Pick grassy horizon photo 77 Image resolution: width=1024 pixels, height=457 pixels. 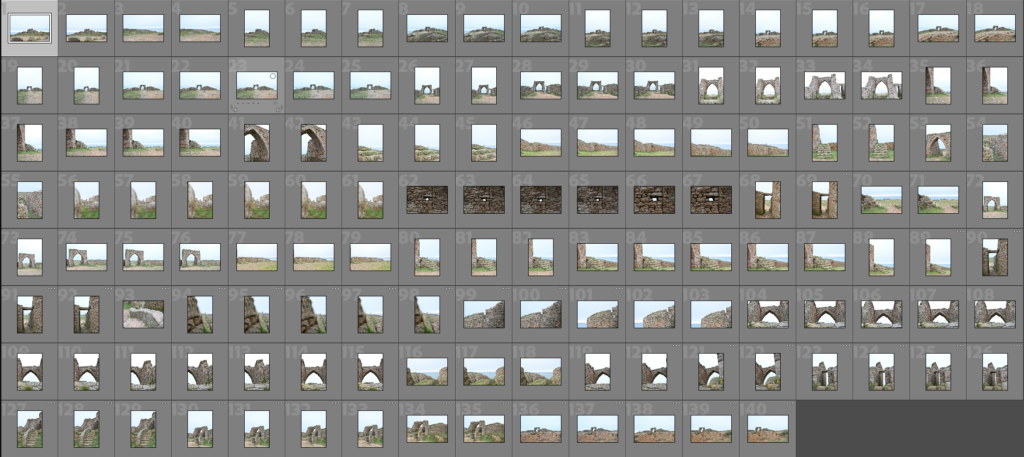click(256, 256)
